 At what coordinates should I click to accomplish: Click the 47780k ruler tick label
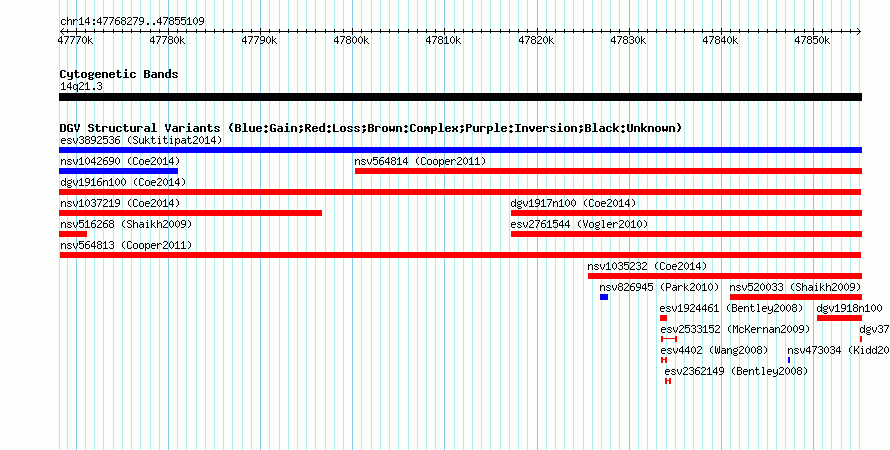[167, 40]
